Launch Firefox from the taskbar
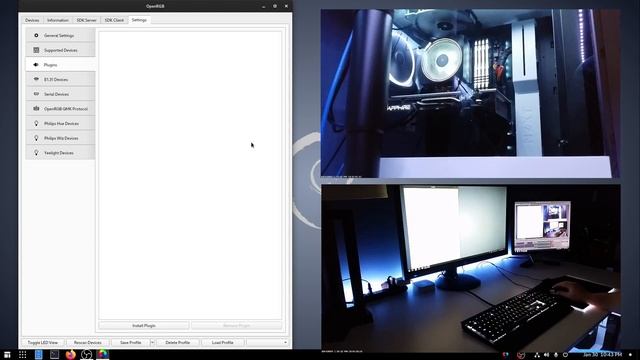 click(x=71, y=354)
